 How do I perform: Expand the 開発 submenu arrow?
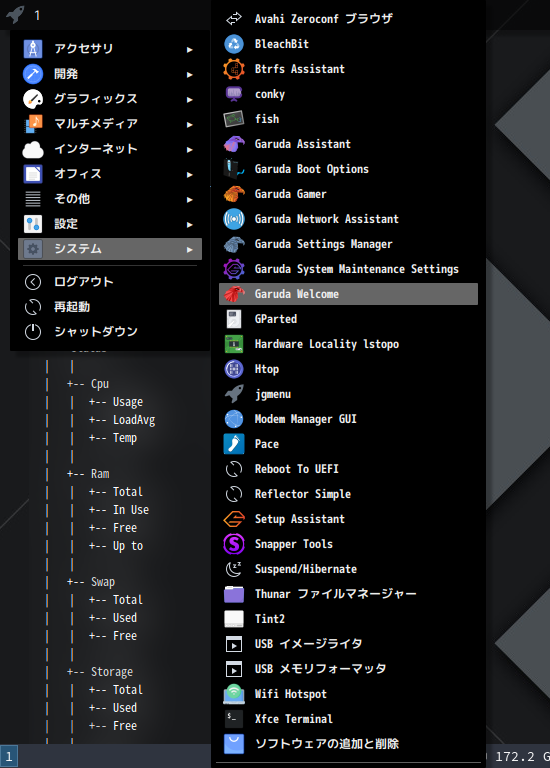pyautogui.click(x=190, y=74)
